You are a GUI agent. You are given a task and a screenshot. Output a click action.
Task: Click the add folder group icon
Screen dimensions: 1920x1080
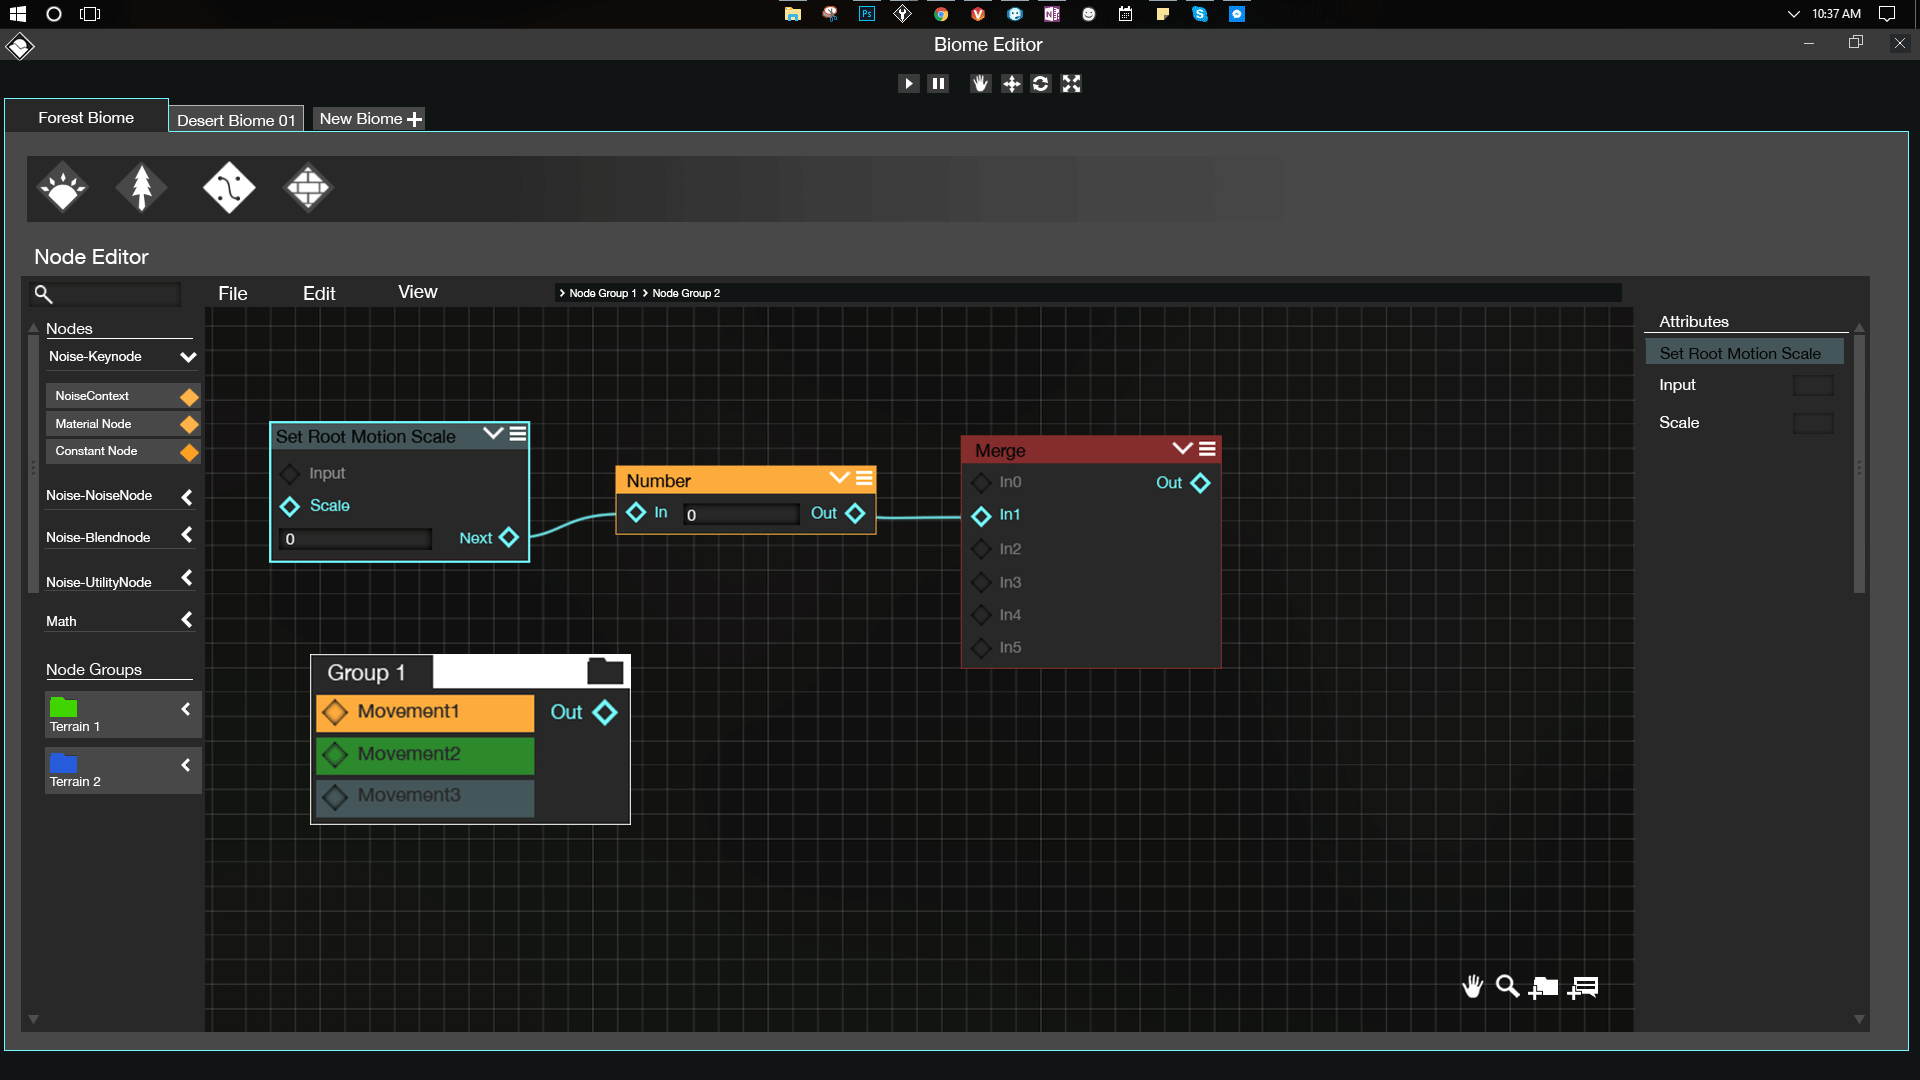(1544, 988)
